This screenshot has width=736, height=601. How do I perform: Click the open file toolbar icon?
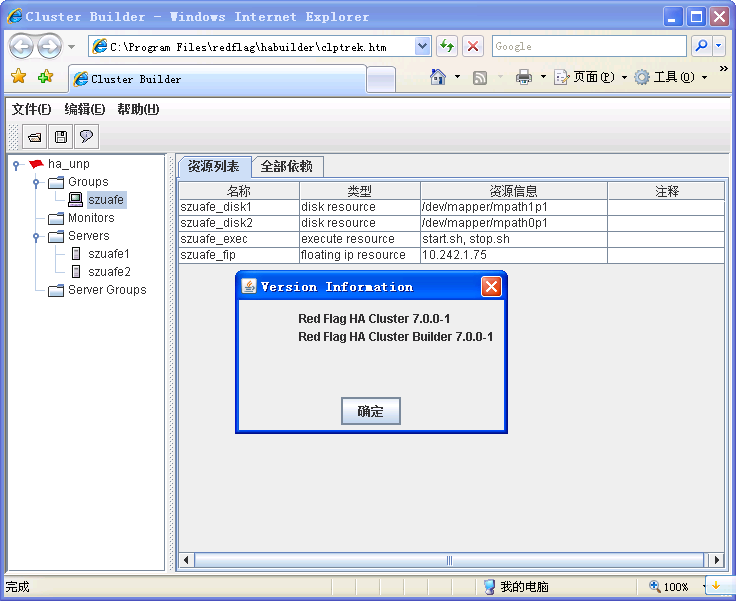(35, 137)
